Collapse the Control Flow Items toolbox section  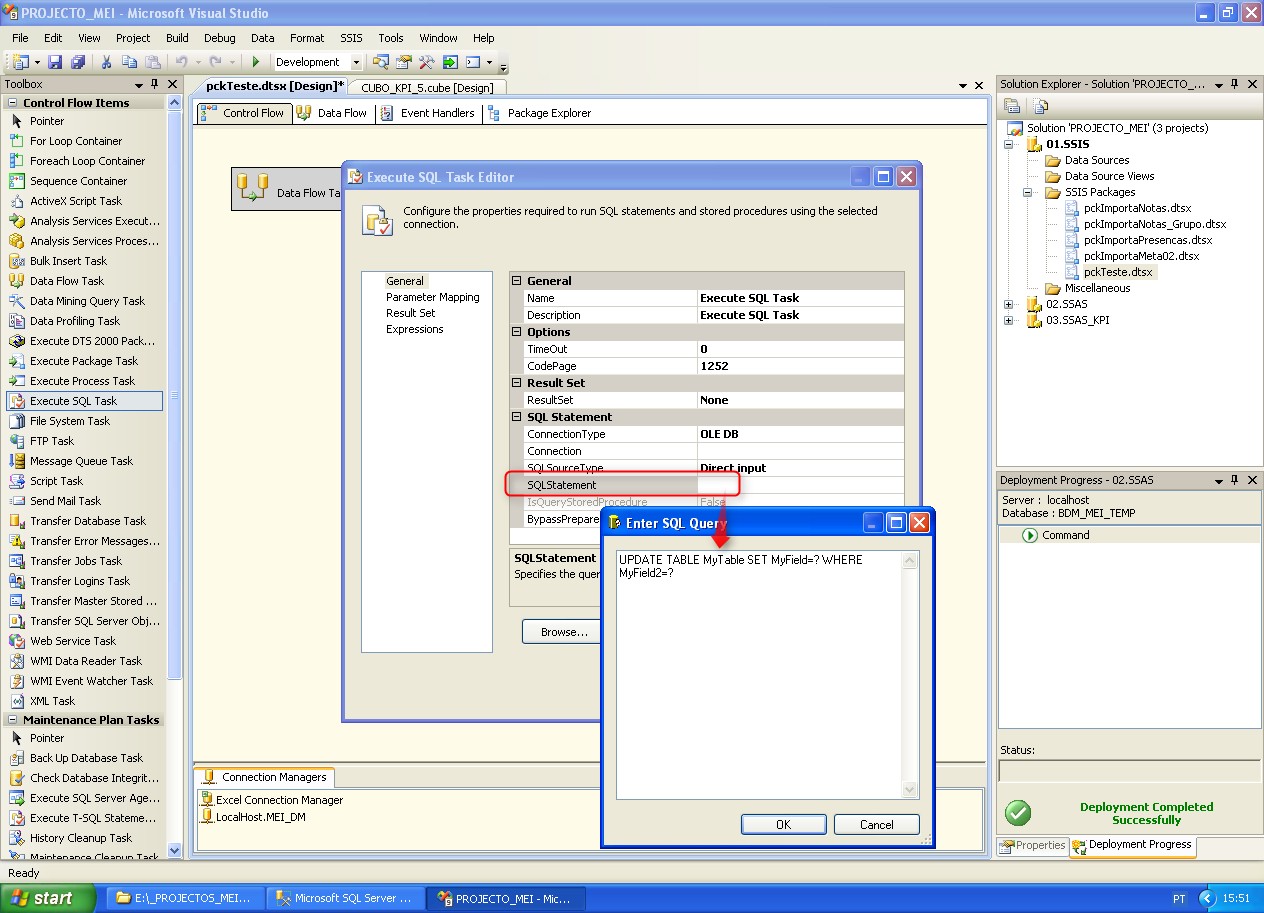click(12, 103)
